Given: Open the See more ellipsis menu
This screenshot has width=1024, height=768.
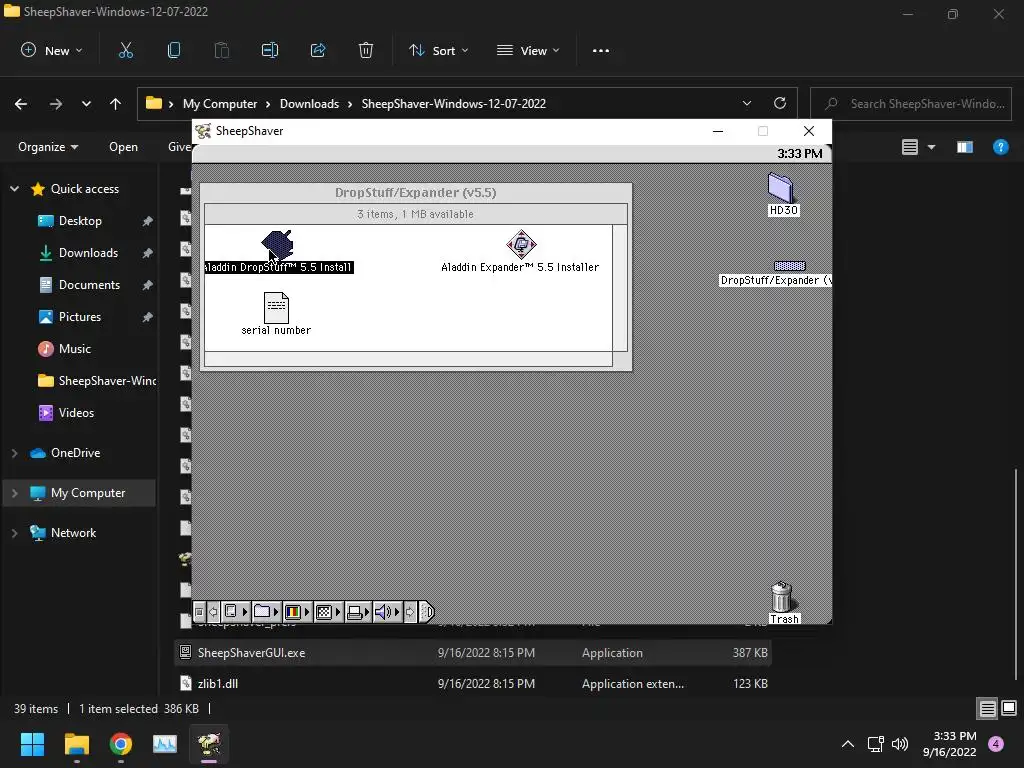Looking at the screenshot, I should [x=601, y=50].
